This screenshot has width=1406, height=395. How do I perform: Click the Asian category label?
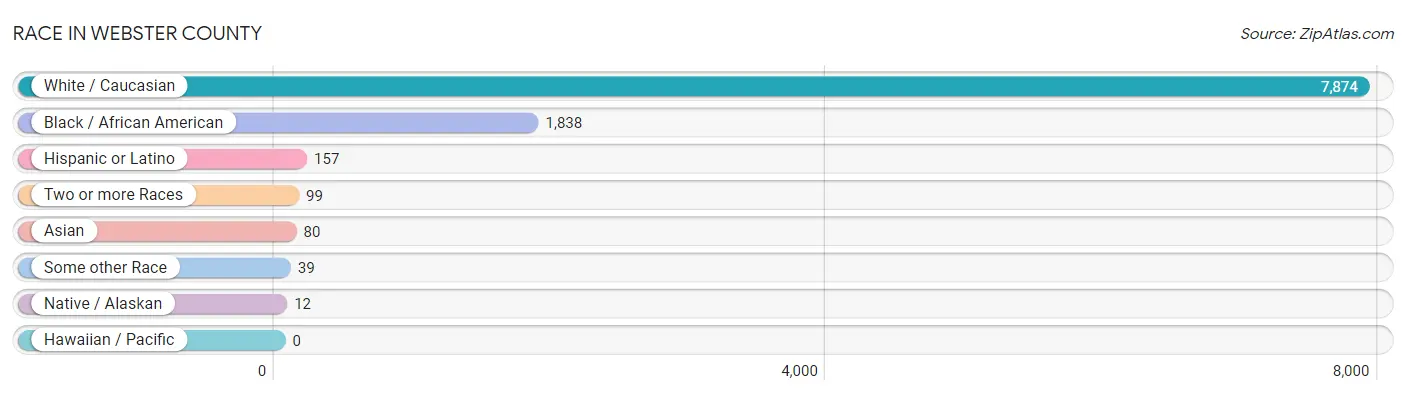[x=64, y=231]
